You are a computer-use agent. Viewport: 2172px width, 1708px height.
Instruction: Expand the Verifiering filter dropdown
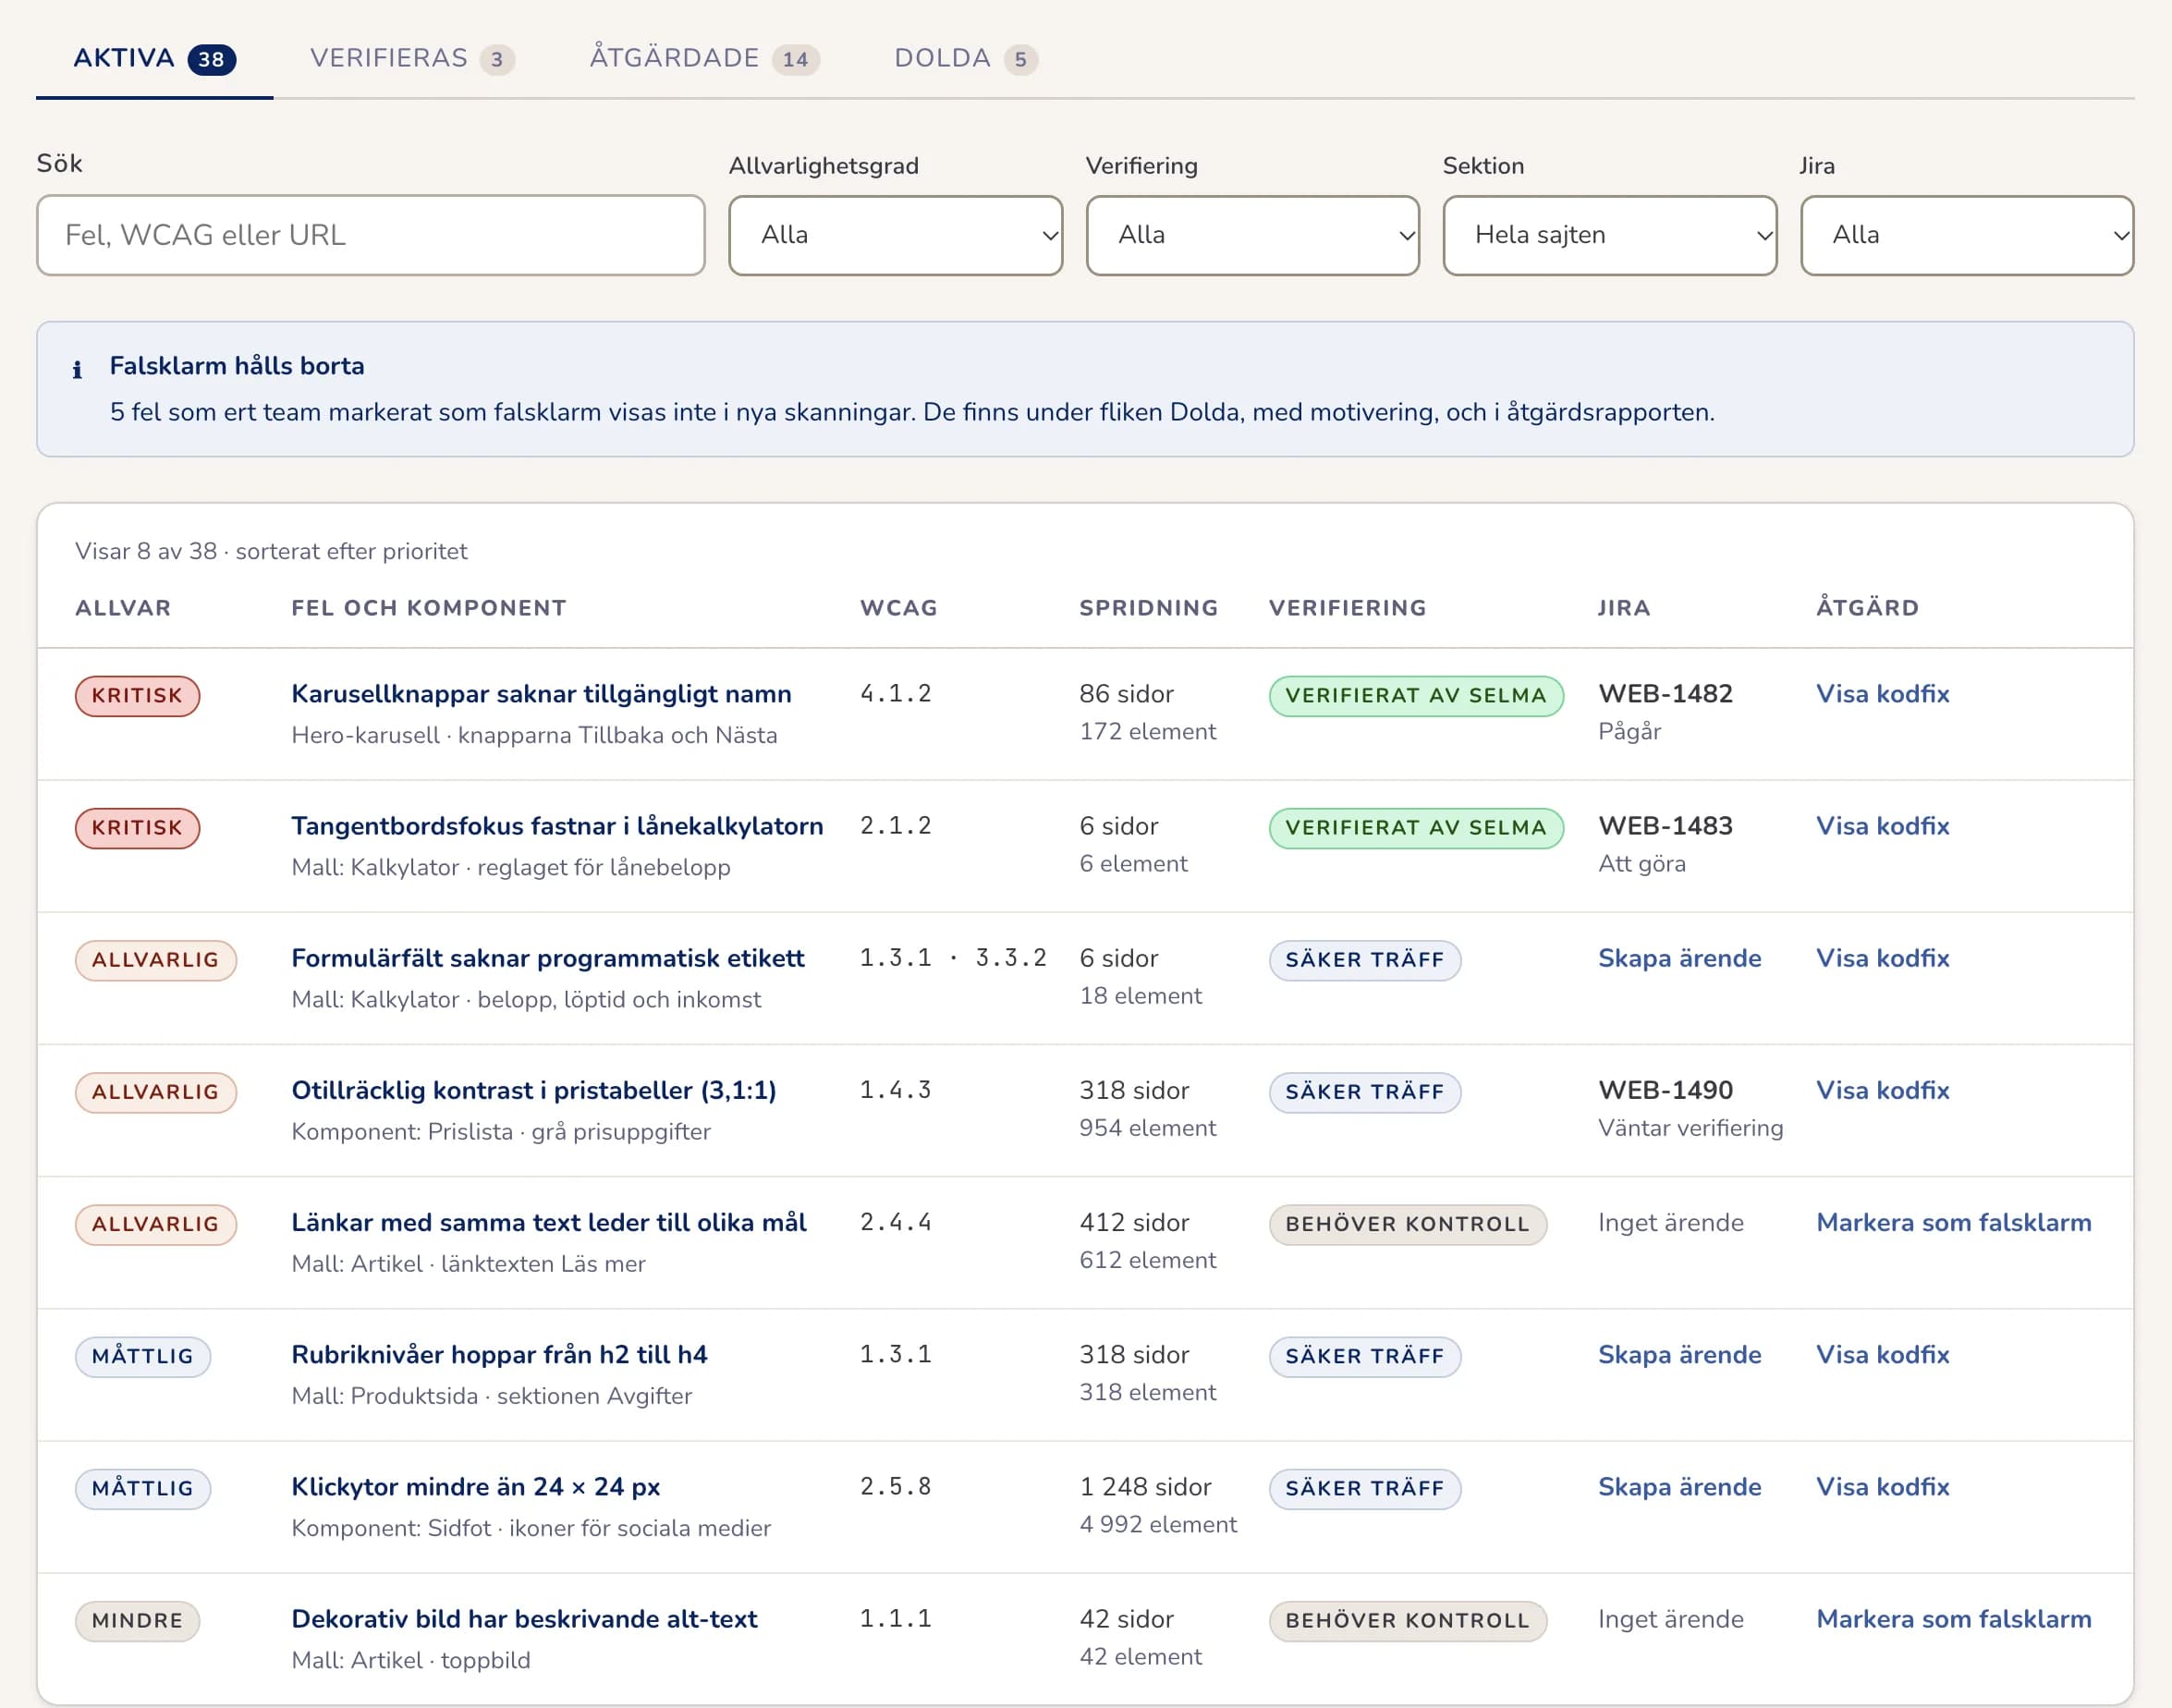click(x=1252, y=235)
